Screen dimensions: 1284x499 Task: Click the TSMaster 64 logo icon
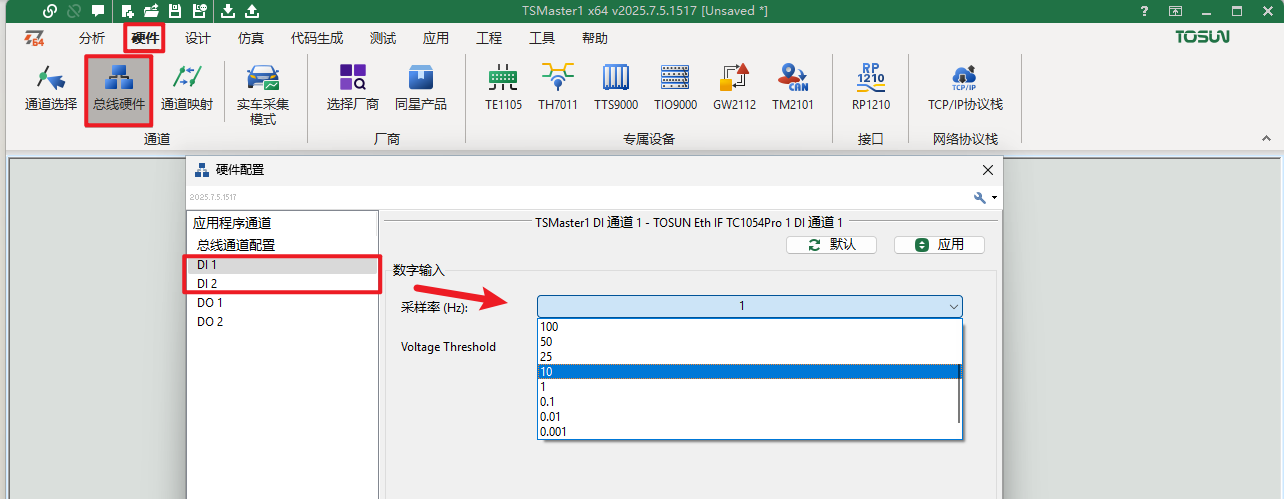[x=35, y=38]
